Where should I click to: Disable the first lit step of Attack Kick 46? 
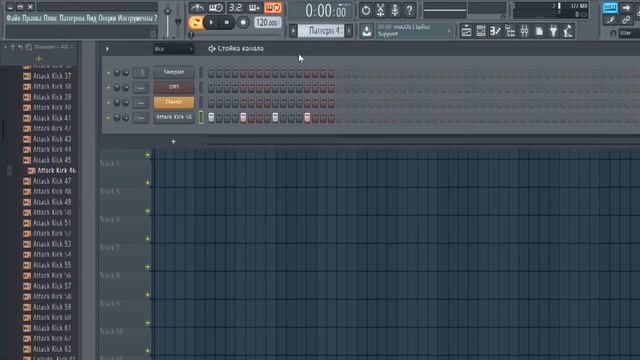coord(211,118)
